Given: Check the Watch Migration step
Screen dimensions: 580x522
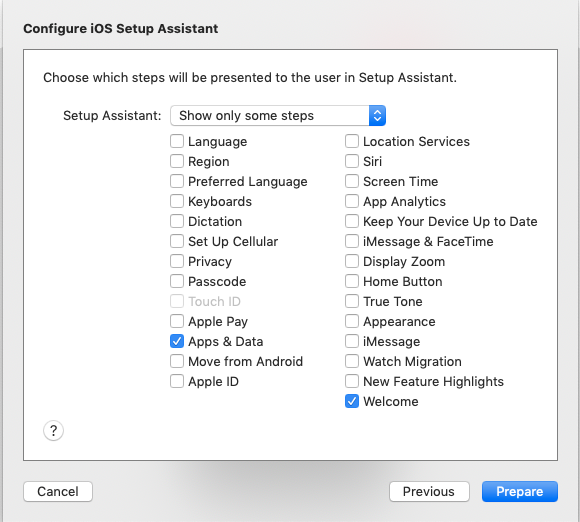Looking at the screenshot, I should tap(352, 361).
